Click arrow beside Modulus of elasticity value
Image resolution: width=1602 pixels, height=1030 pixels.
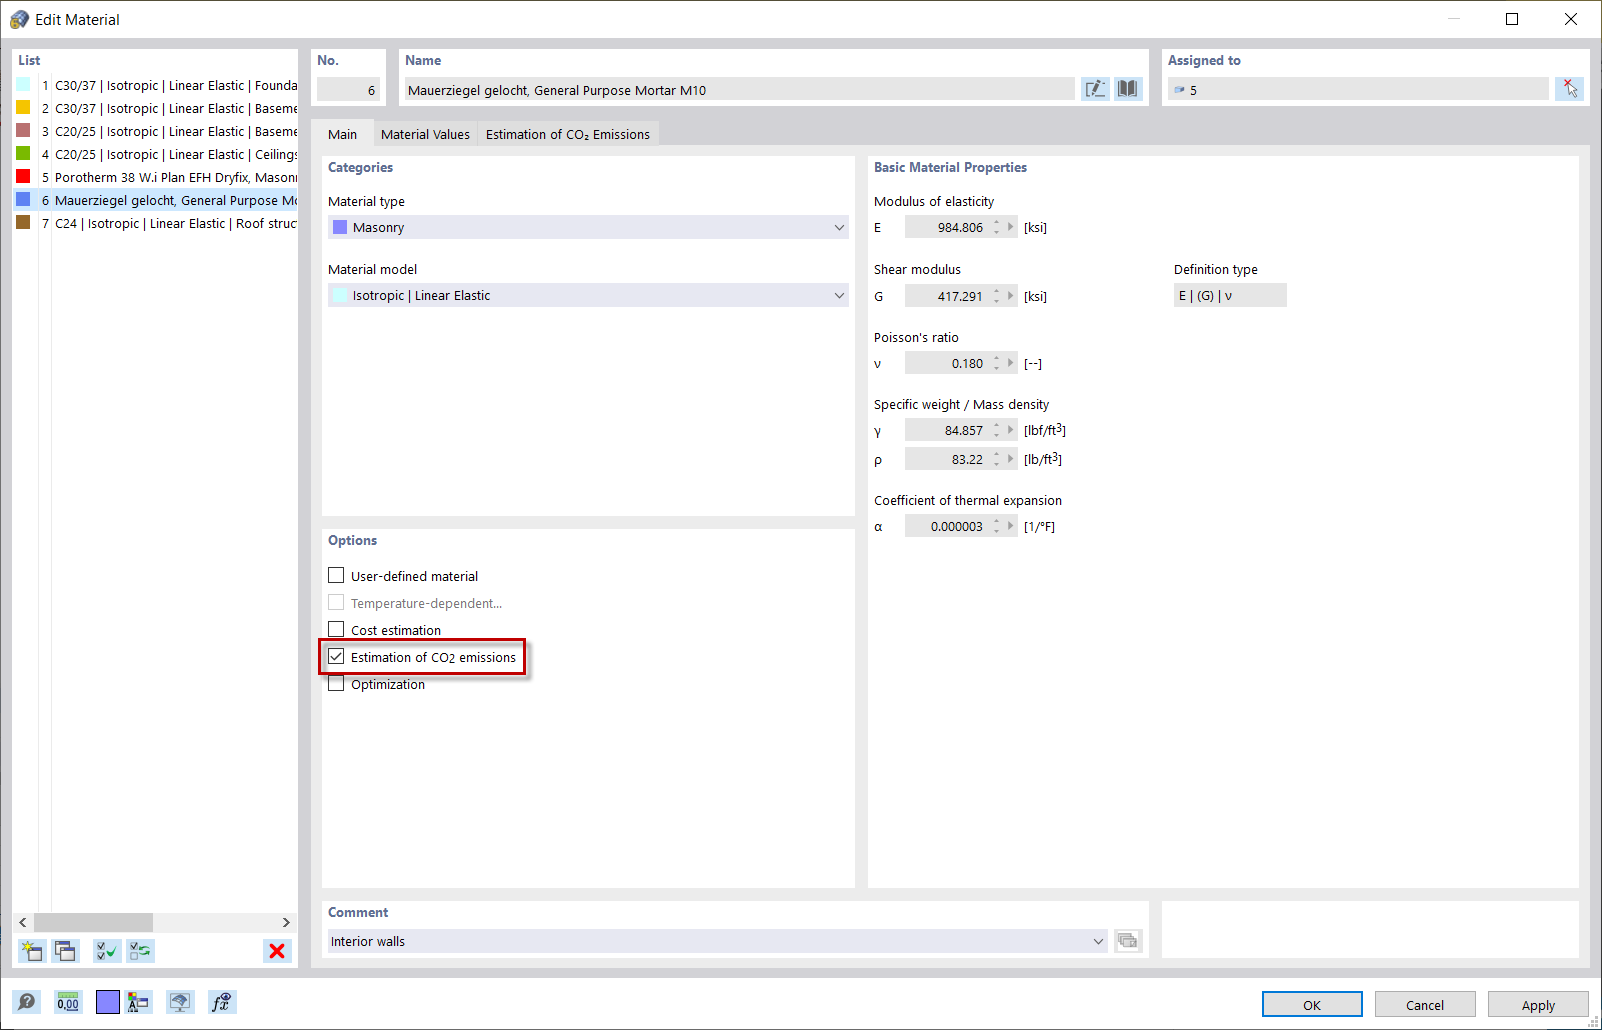click(1011, 227)
